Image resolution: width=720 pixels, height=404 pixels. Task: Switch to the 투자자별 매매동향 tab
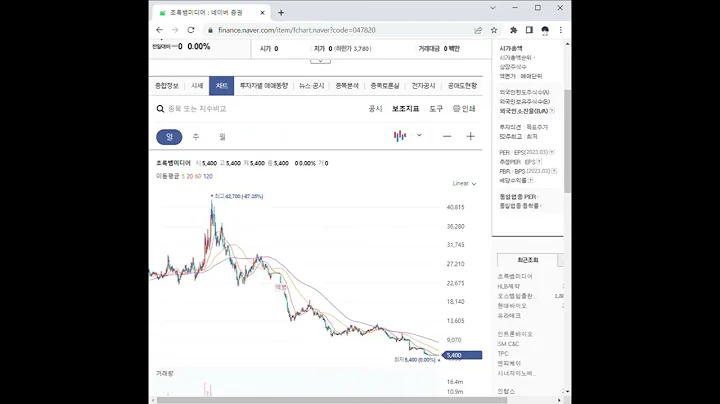(x=264, y=86)
